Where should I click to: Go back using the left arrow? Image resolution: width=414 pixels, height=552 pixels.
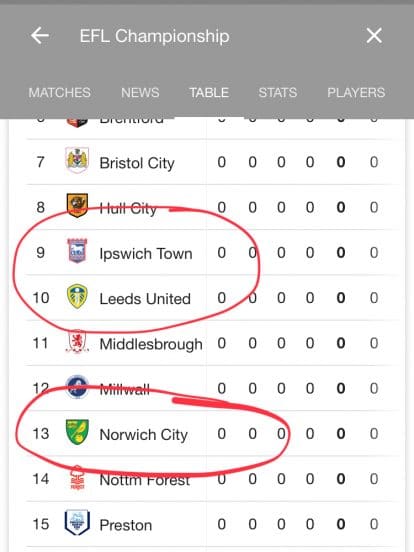[39, 36]
